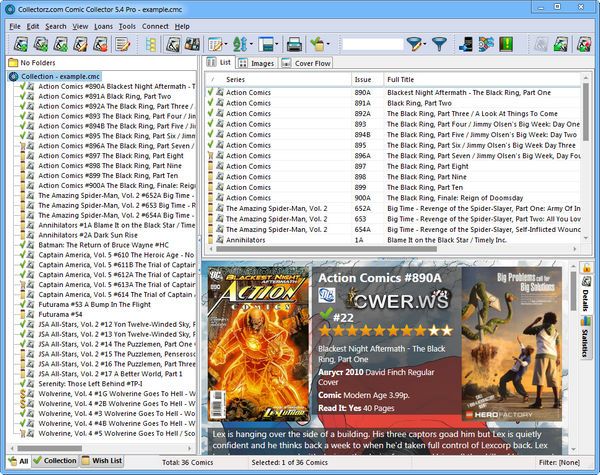Open the Loans menu
The height and width of the screenshot is (475, 600).
tap(99, 25)
